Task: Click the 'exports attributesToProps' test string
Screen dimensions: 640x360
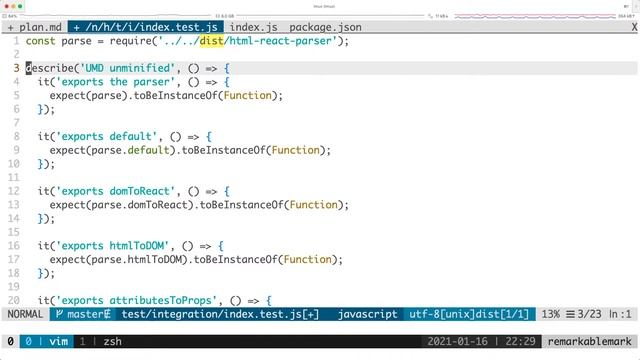Action: pyautogui.click(x=137, y=301)
